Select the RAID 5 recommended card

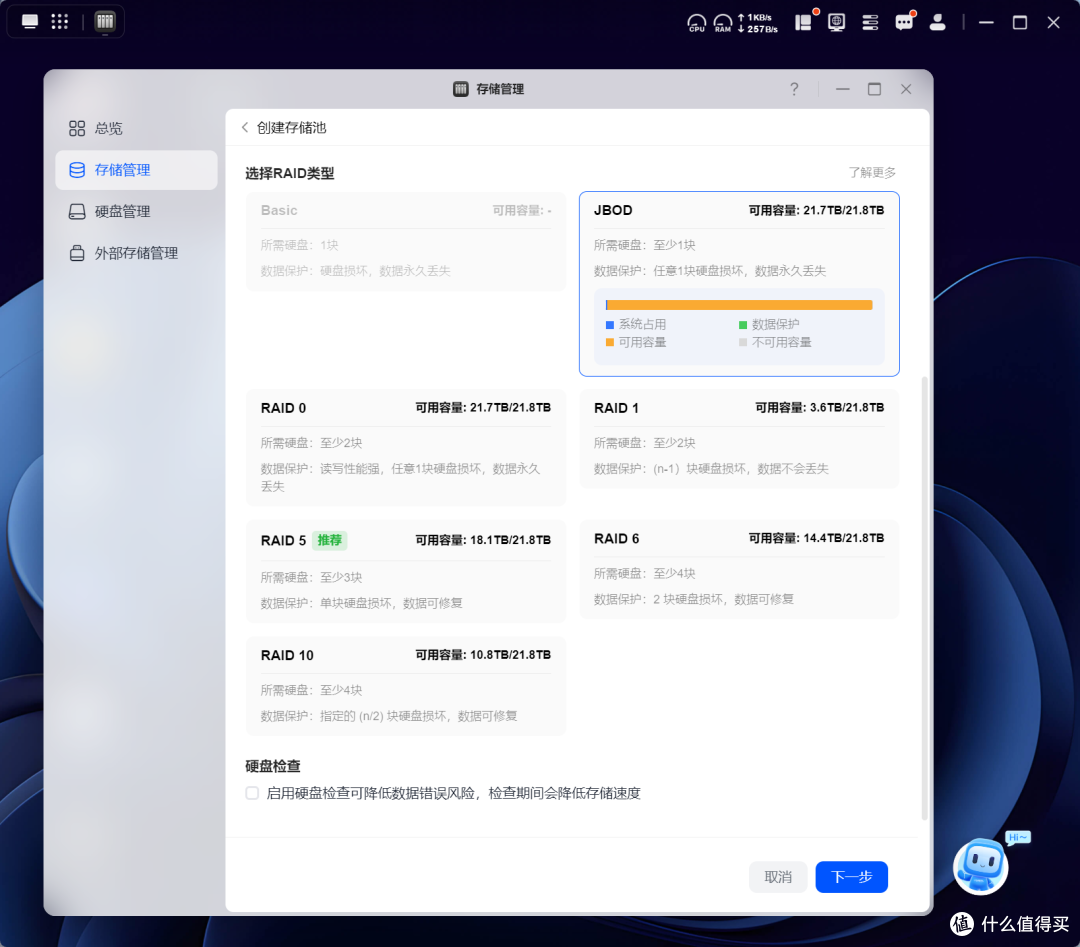point(406,572)
